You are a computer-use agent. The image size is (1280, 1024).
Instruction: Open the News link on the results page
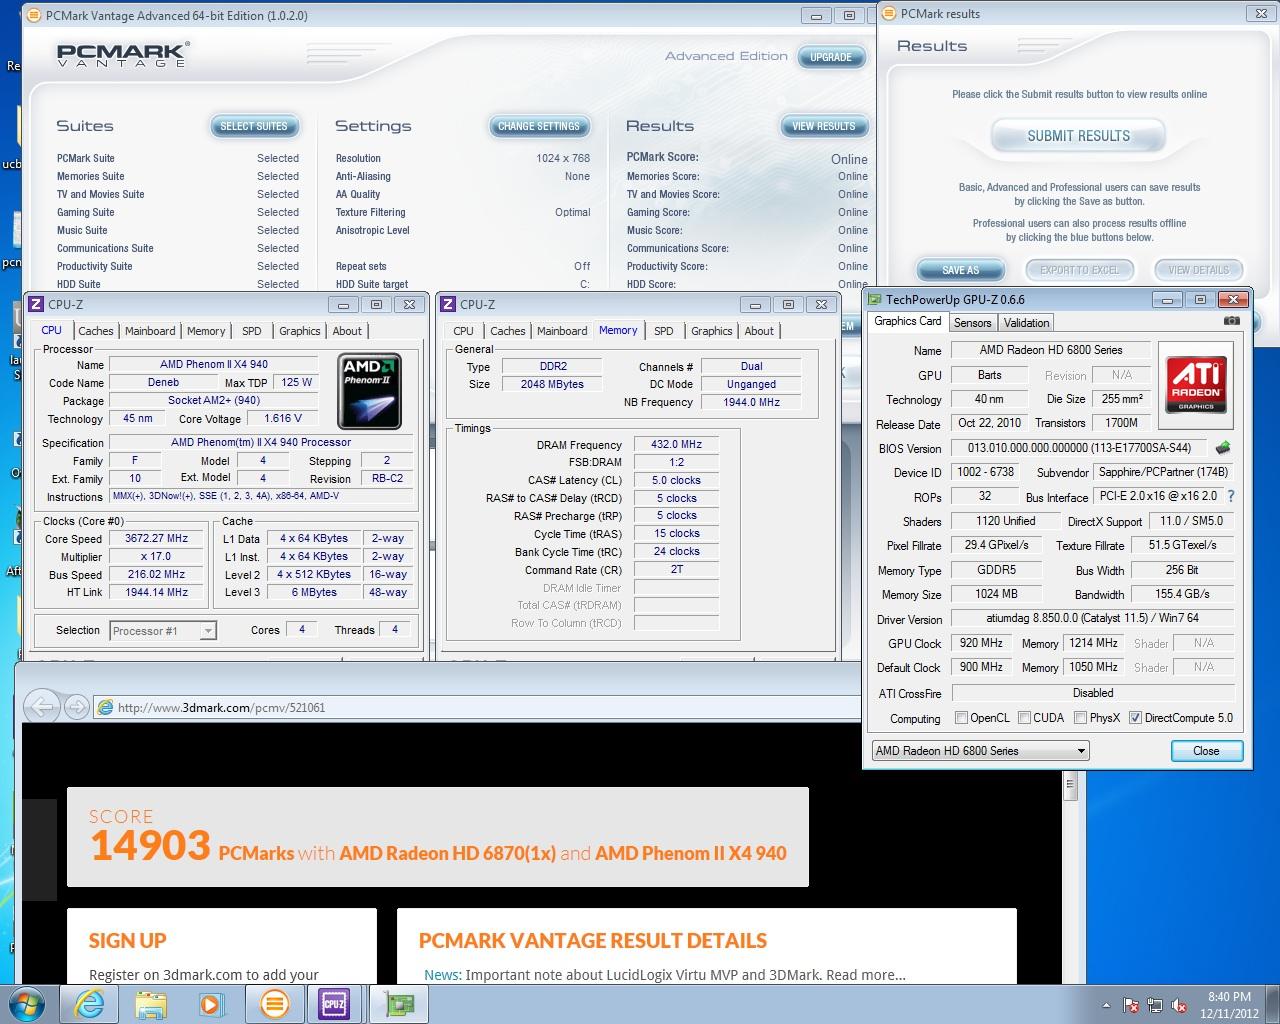point(441,975)
